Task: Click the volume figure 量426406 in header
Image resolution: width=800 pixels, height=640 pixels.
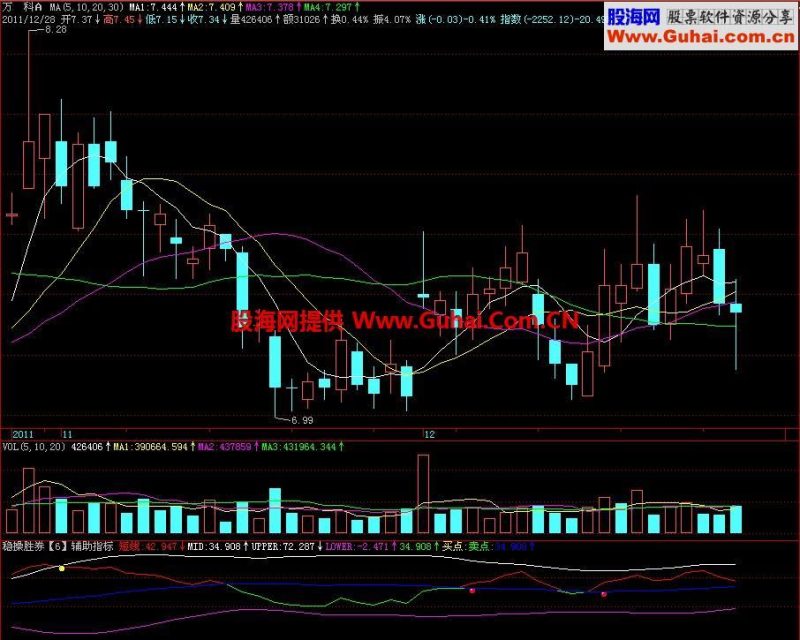Action: [251, 20]
